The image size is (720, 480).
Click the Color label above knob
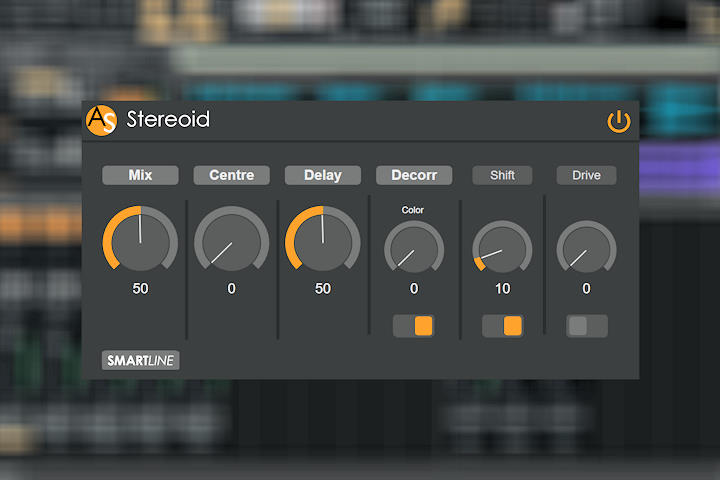(412, 210)
